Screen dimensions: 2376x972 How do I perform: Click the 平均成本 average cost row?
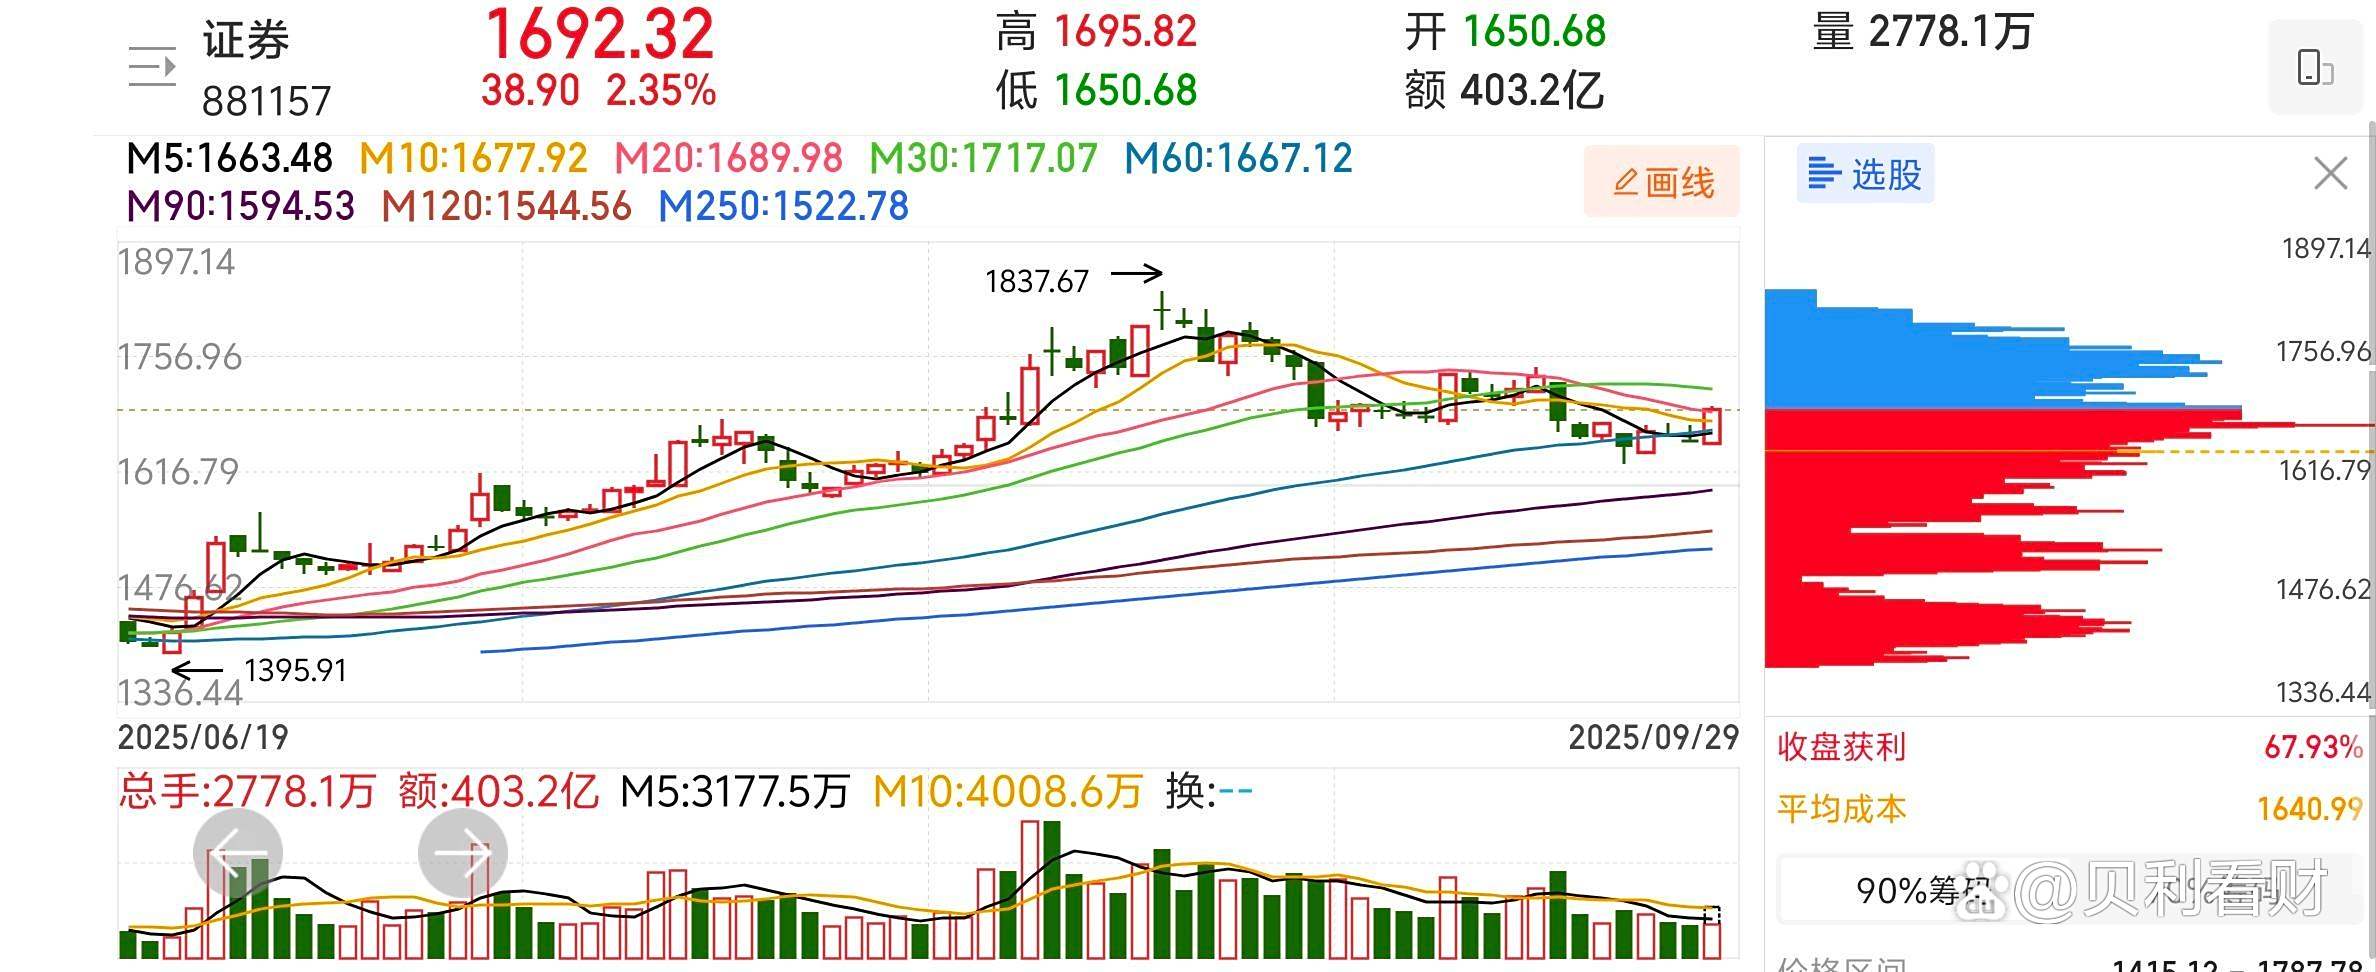pyautogui.click(x=2068, y=808)
